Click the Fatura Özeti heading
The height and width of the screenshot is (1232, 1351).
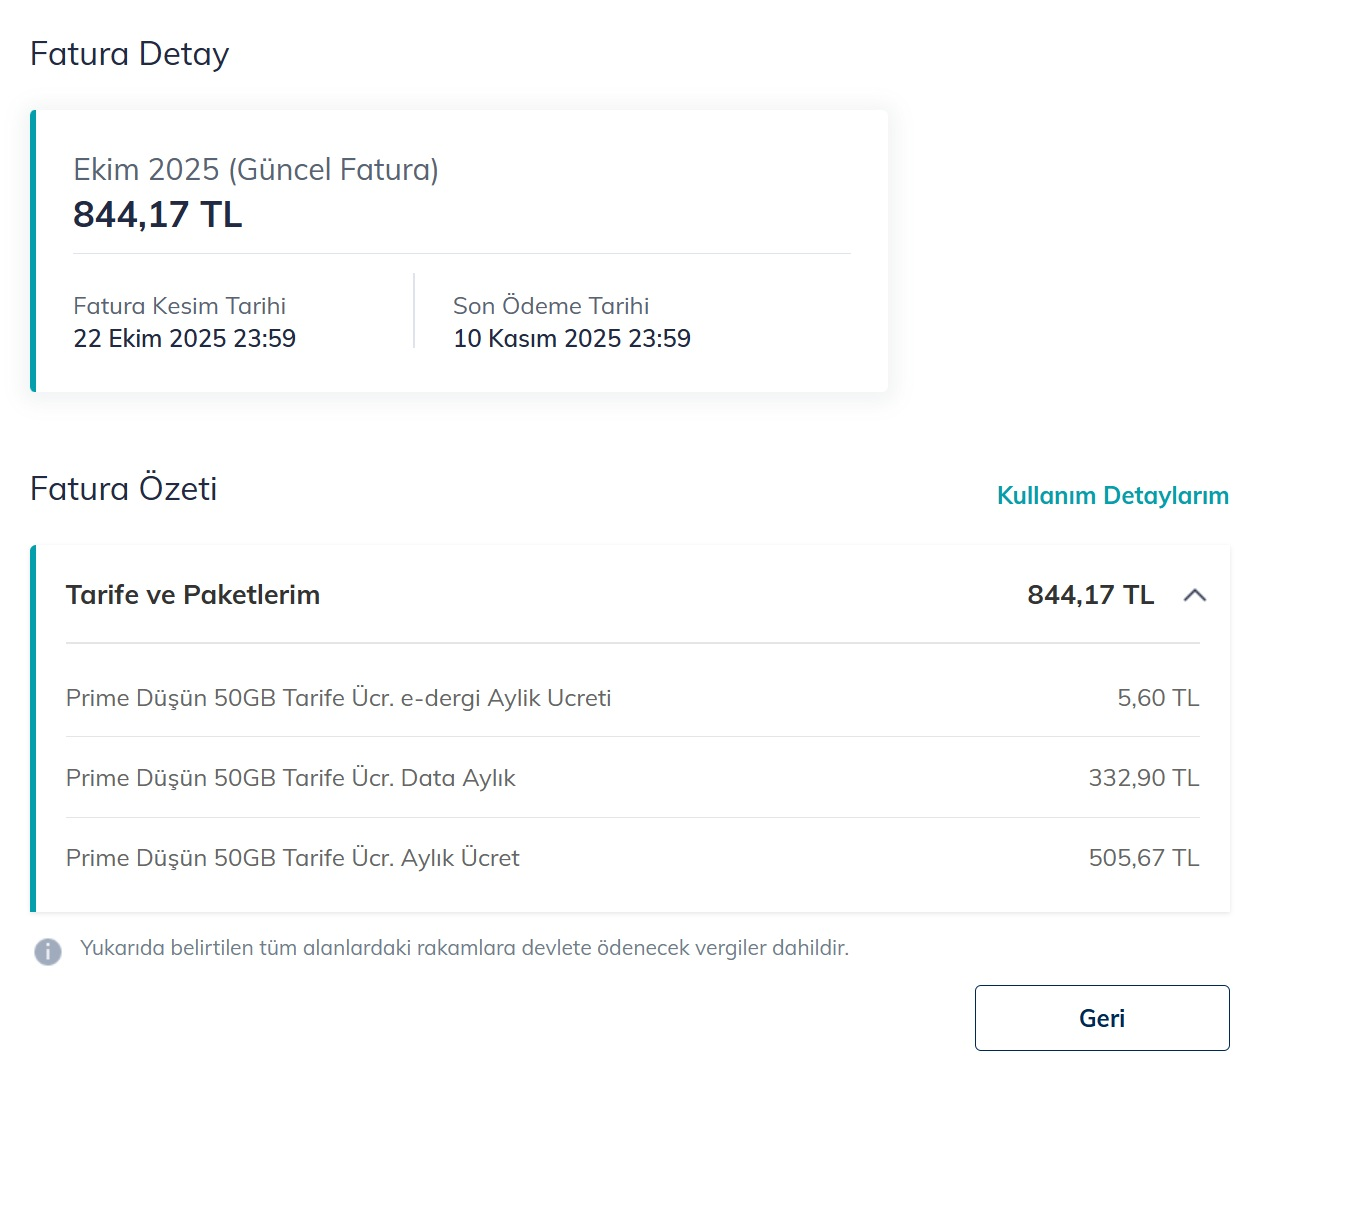click(124, 489)
